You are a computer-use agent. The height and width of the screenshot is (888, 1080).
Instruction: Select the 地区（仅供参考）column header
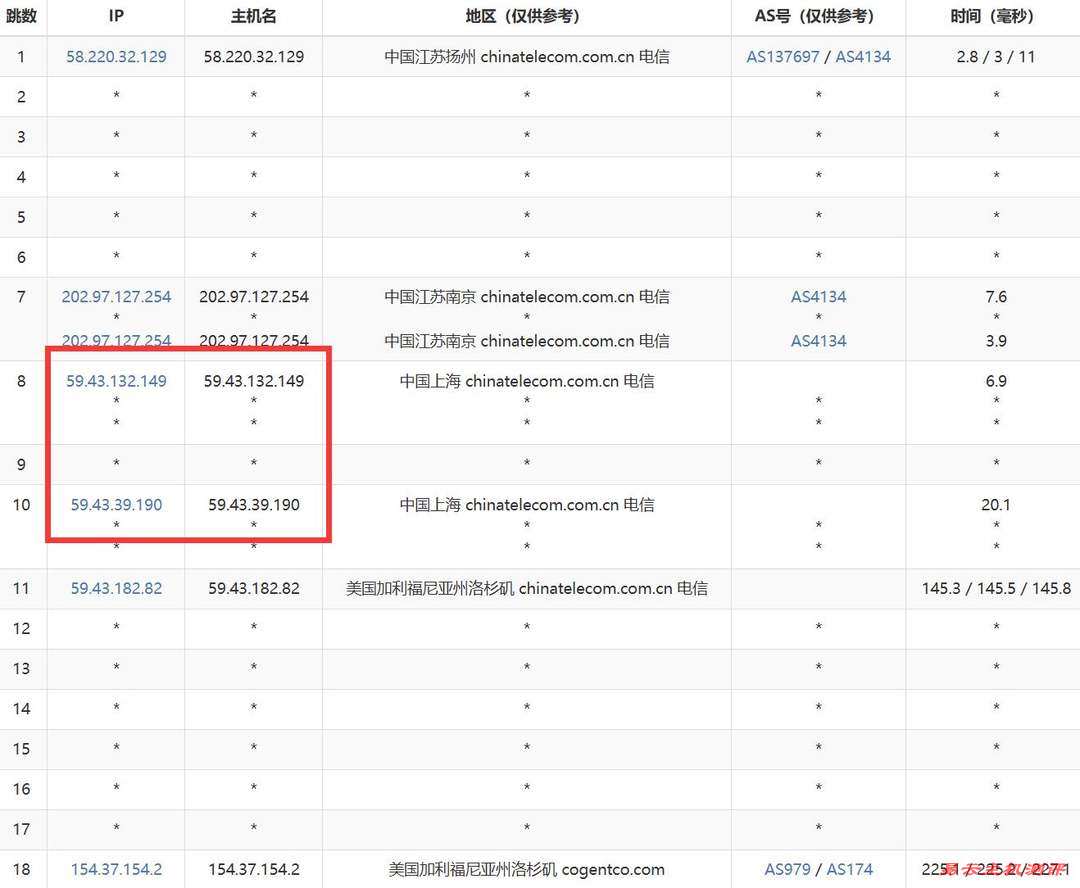click(x=527, y=16)
